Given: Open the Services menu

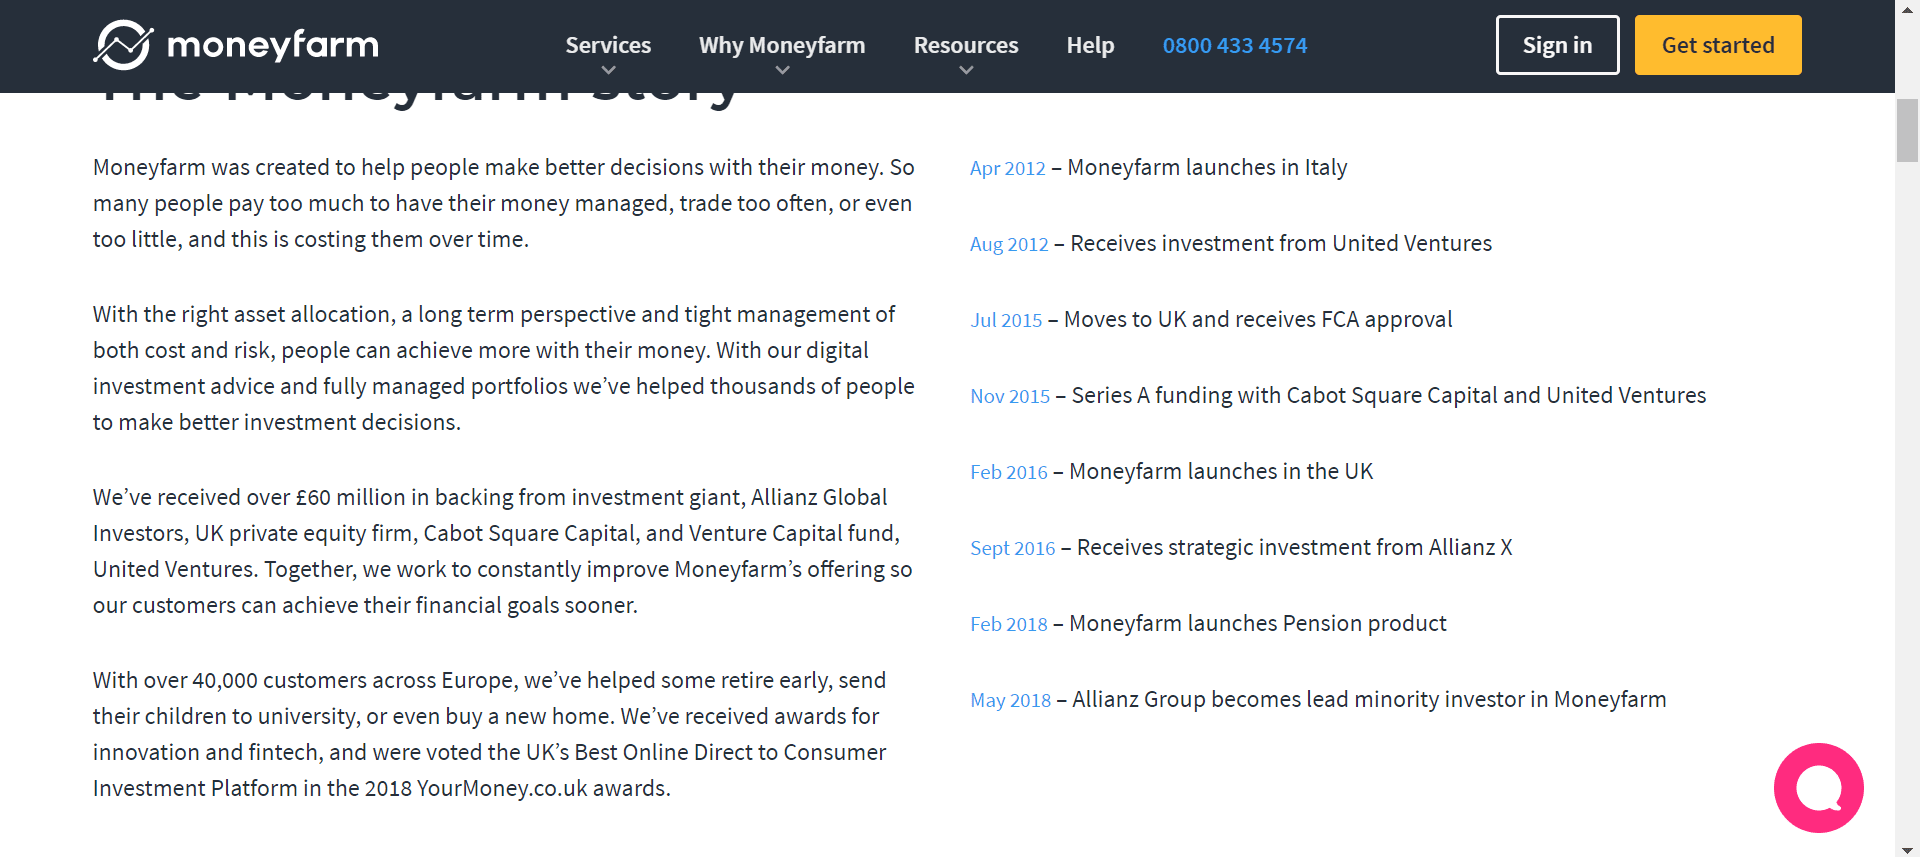Looking at the screenshot, I should tap(608, 45).
